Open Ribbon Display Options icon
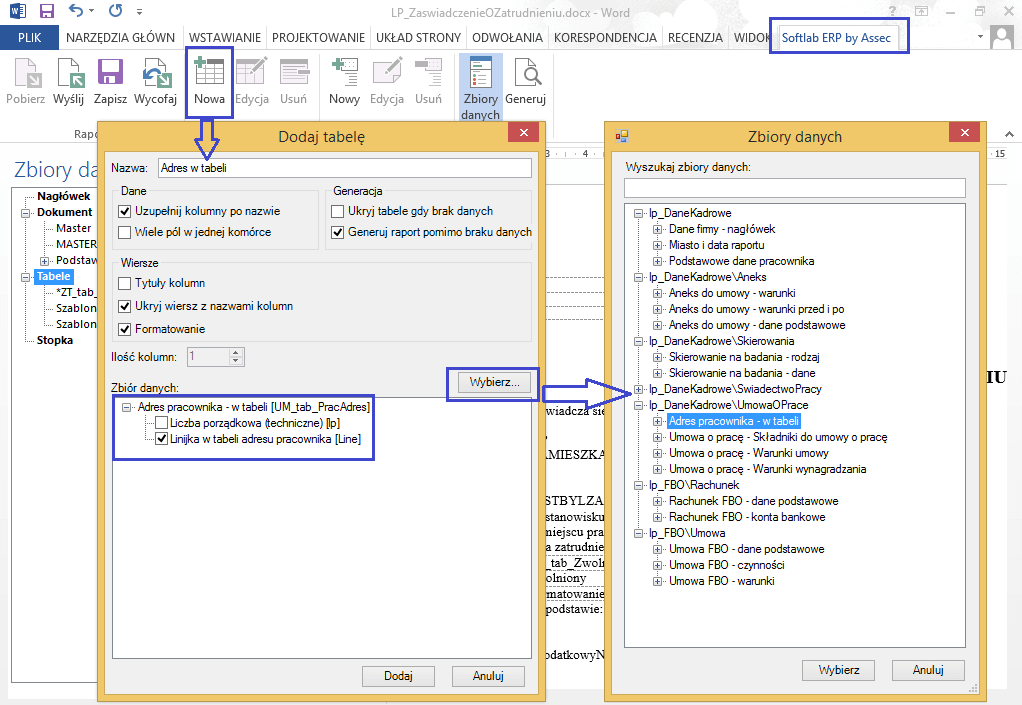1022x705 pixels. click(x=921, y=11)
